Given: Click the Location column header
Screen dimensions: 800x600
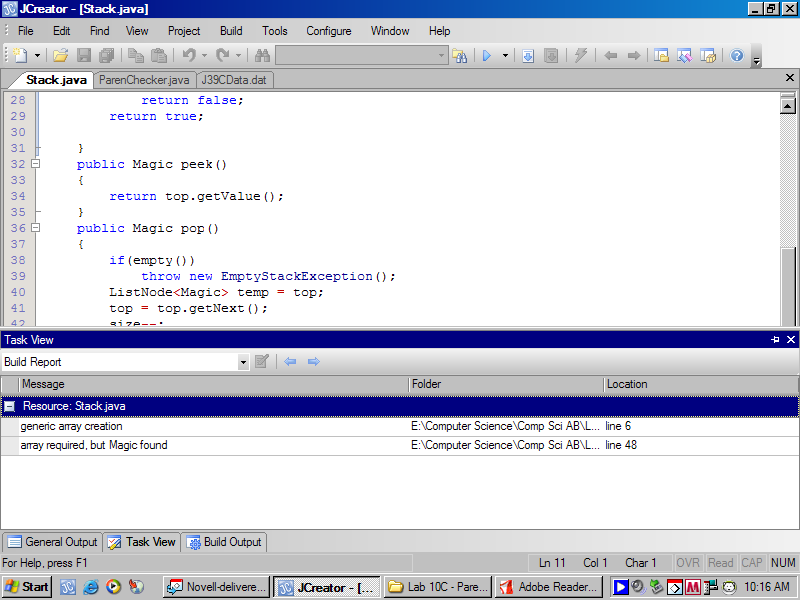Looking at the screenshot, I should (701, 384).
